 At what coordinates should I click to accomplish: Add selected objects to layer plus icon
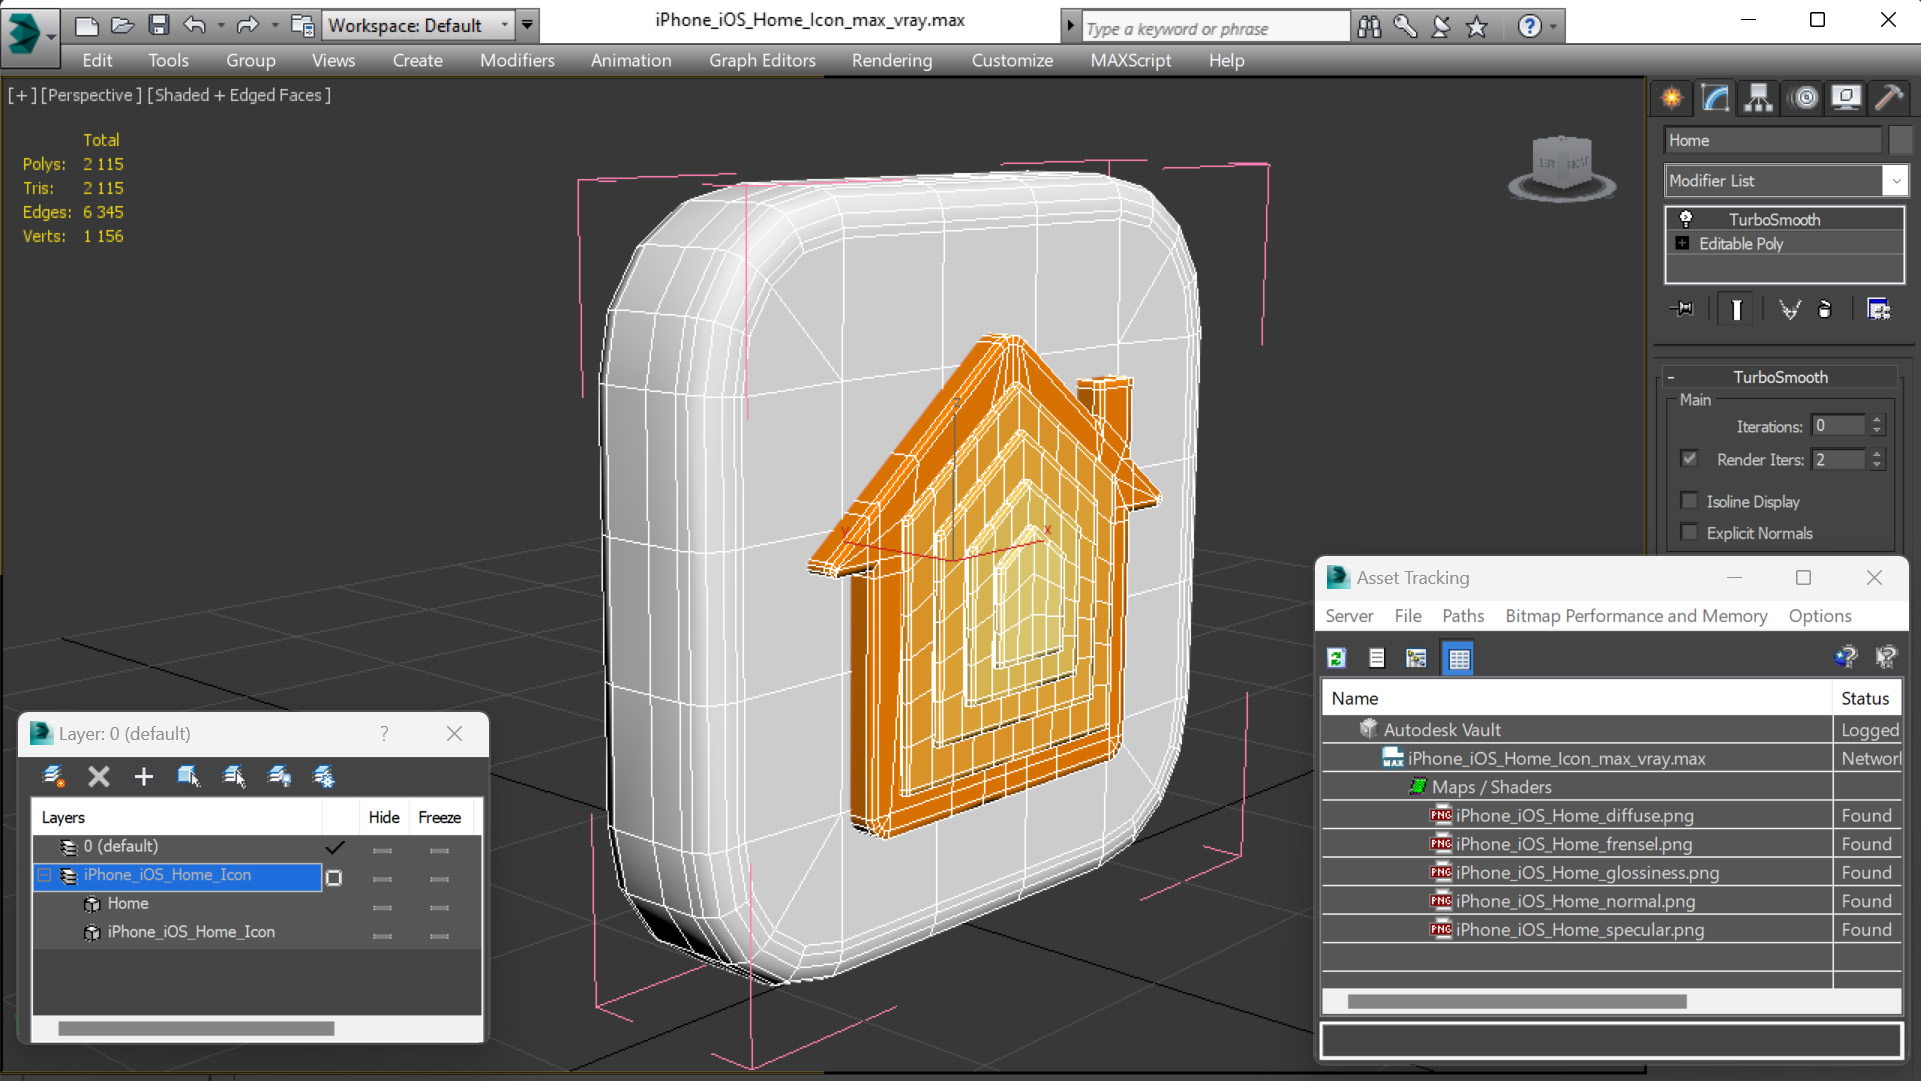click(144, 776)
